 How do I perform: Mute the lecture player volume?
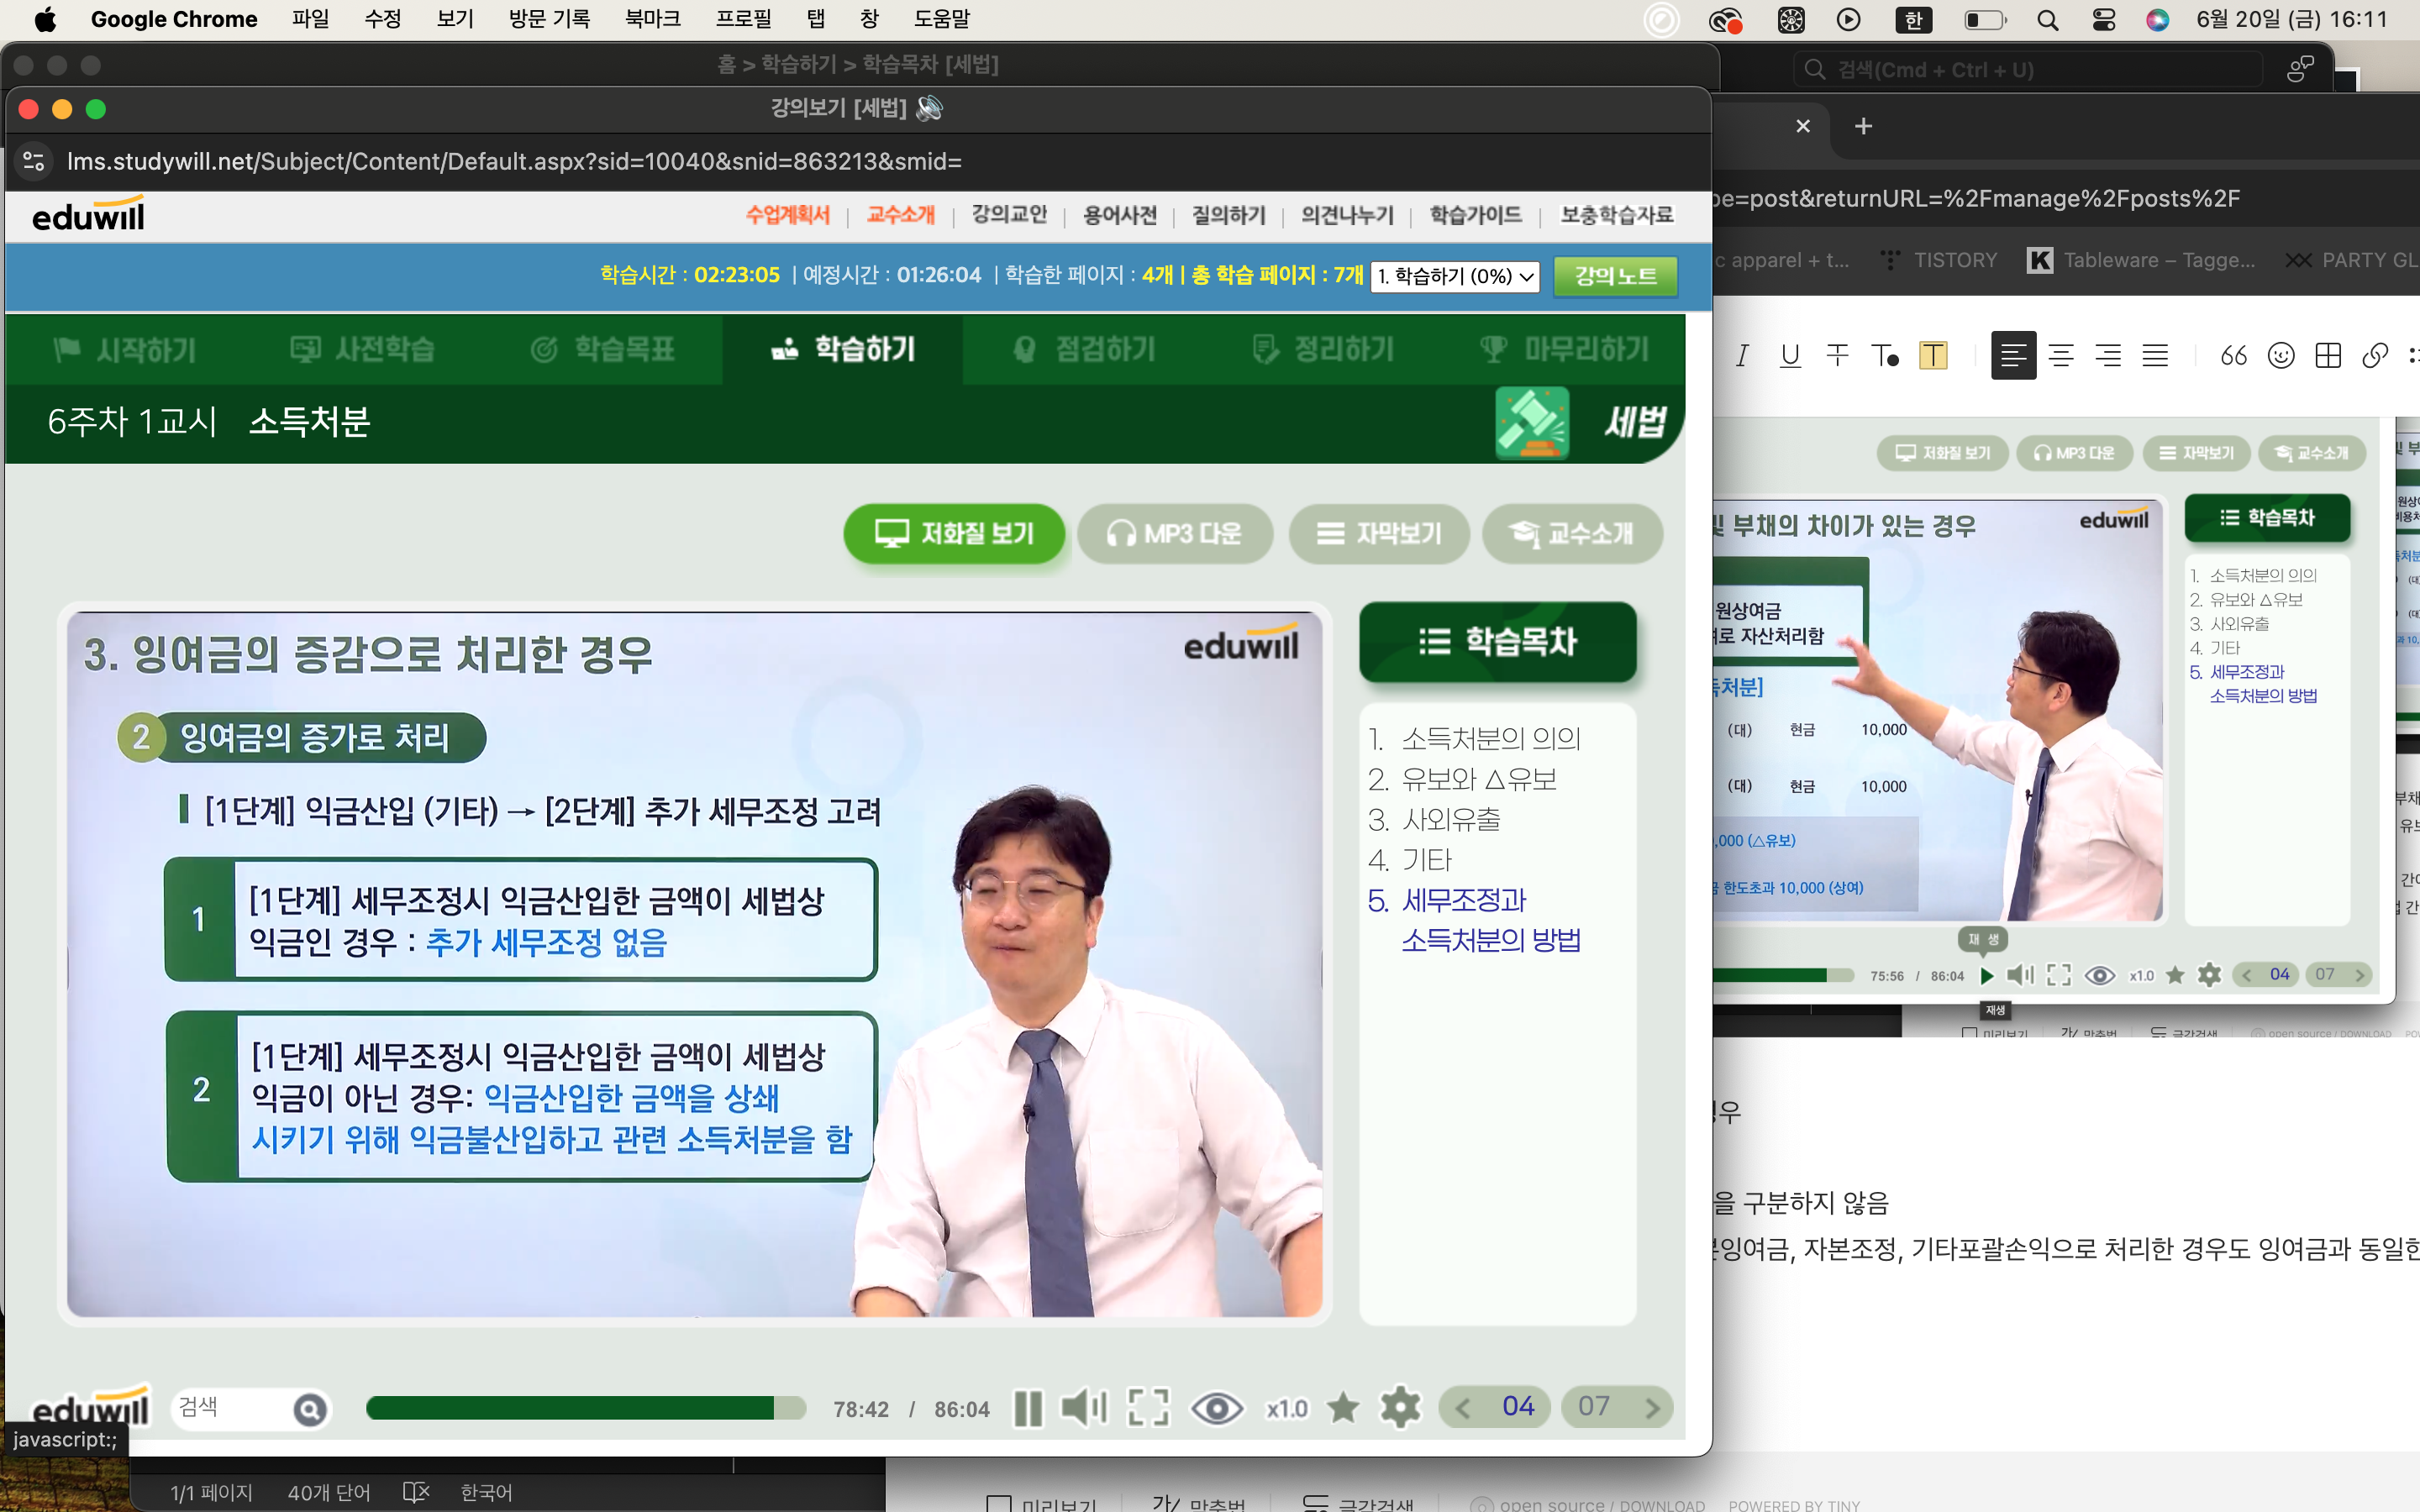(x=1083, y=1408)
